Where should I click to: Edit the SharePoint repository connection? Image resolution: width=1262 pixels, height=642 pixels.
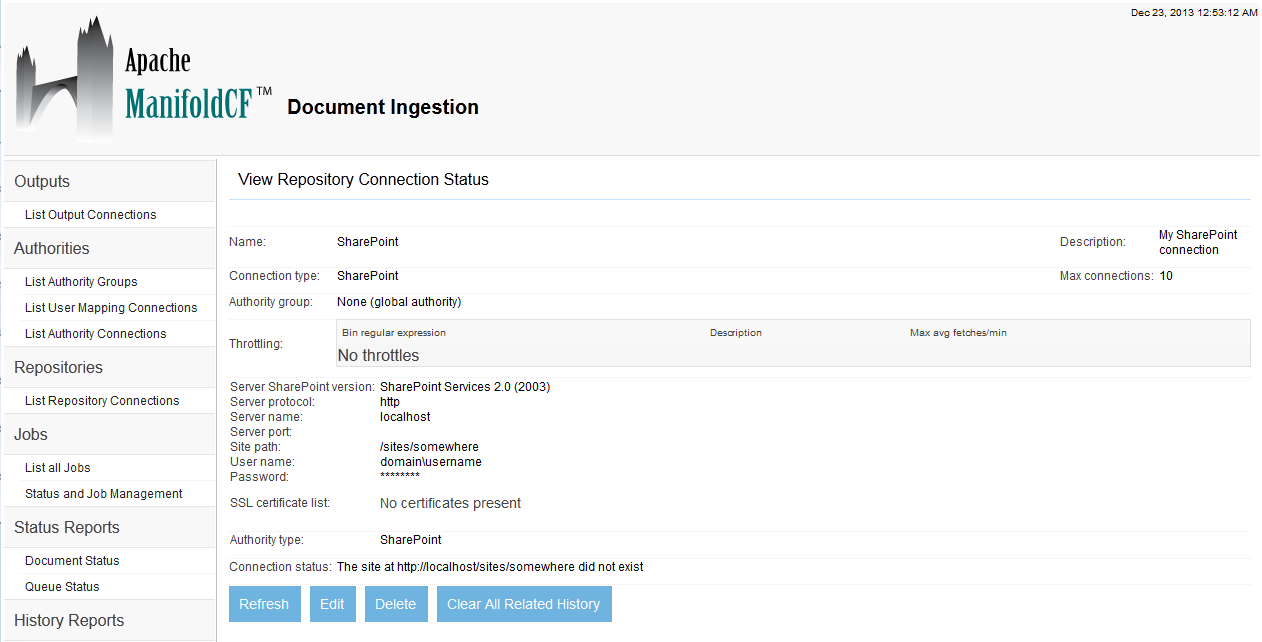click(332, 603)
